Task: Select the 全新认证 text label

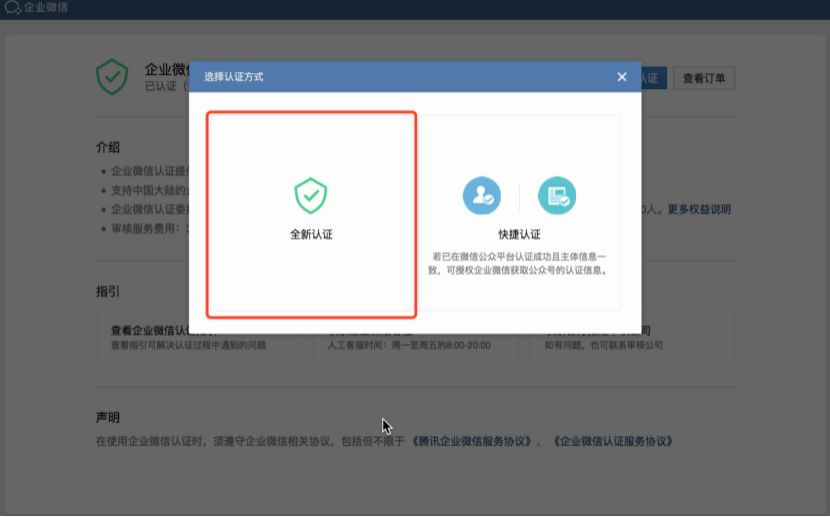Action: click(x=311, y=235)
